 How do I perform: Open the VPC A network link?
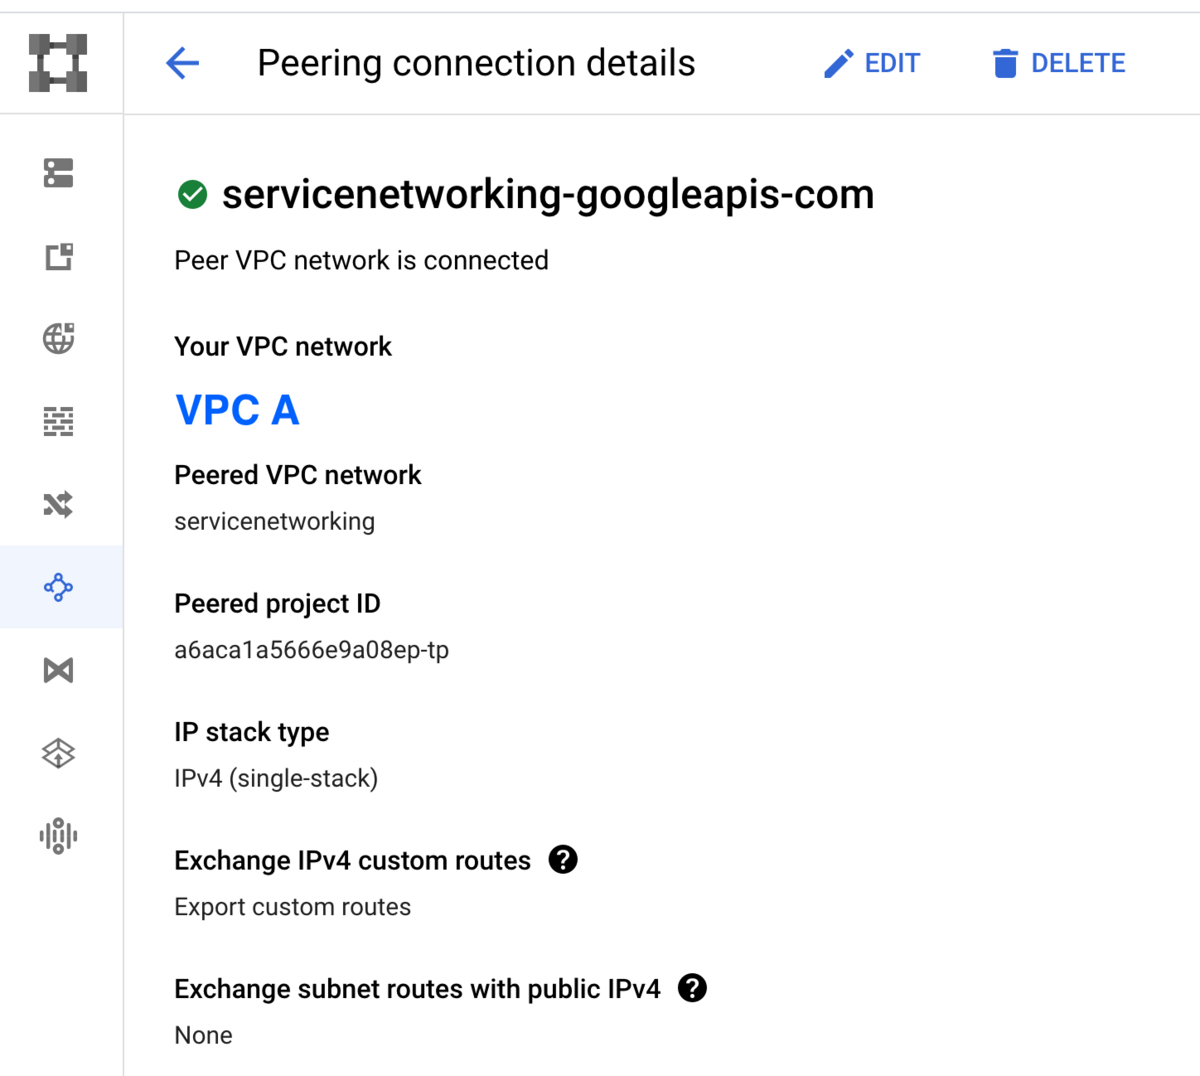pyautogui.click(x=237, y=410)
